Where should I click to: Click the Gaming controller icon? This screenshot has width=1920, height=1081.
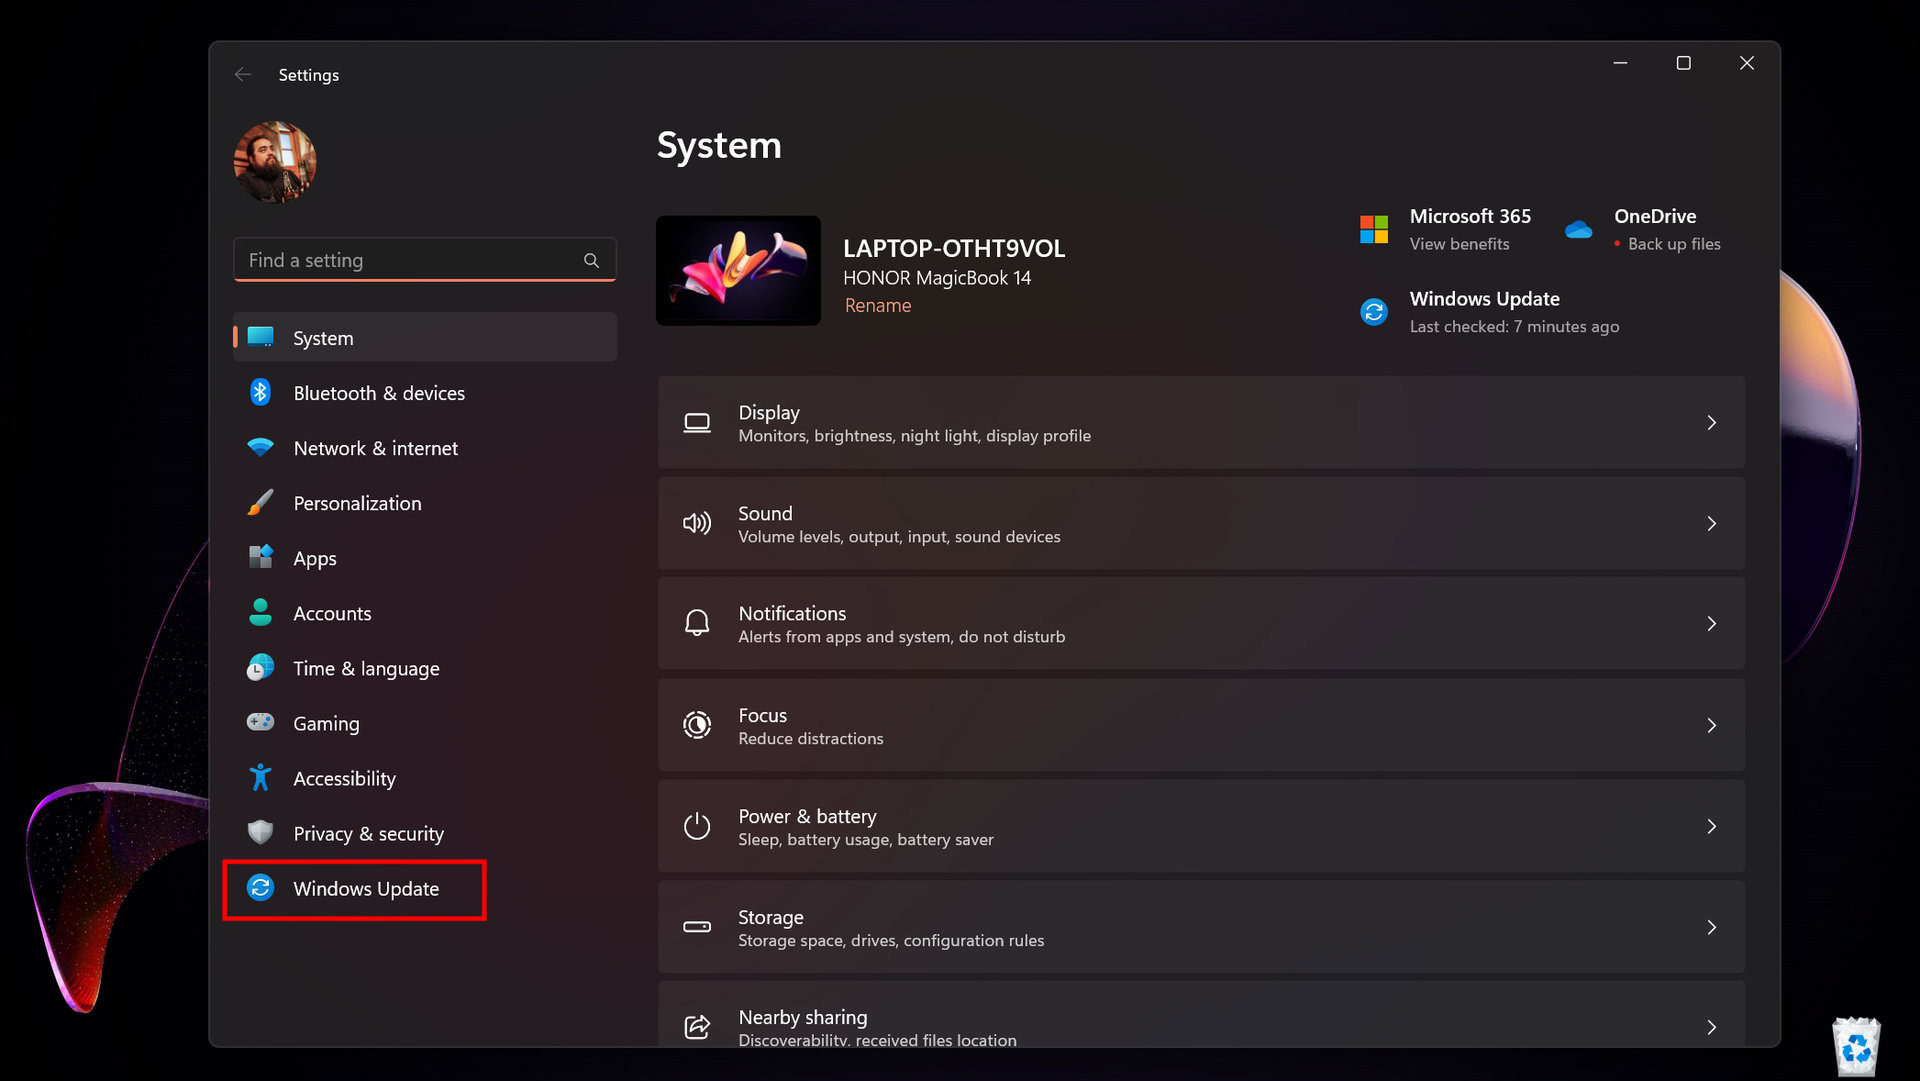pyautogui.click(x=260, y=722)
